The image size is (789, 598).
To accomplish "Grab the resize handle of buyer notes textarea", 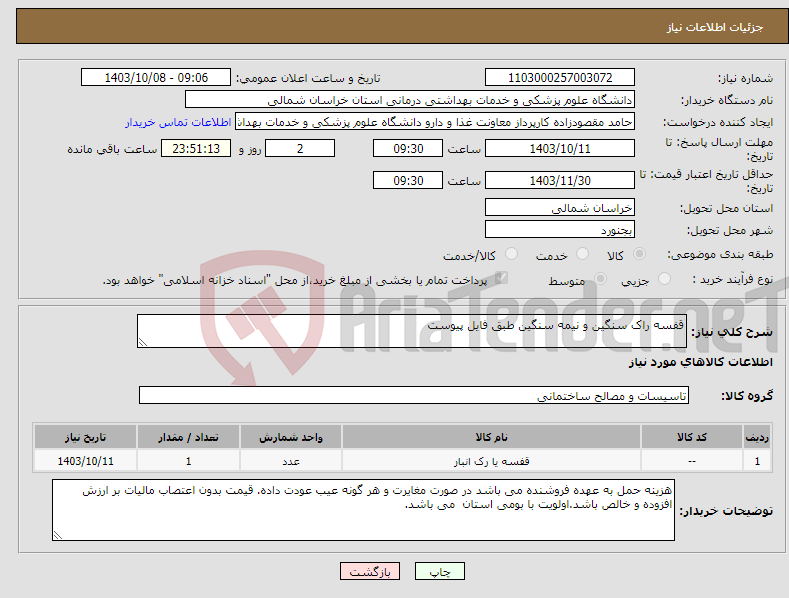I will 58,535.
